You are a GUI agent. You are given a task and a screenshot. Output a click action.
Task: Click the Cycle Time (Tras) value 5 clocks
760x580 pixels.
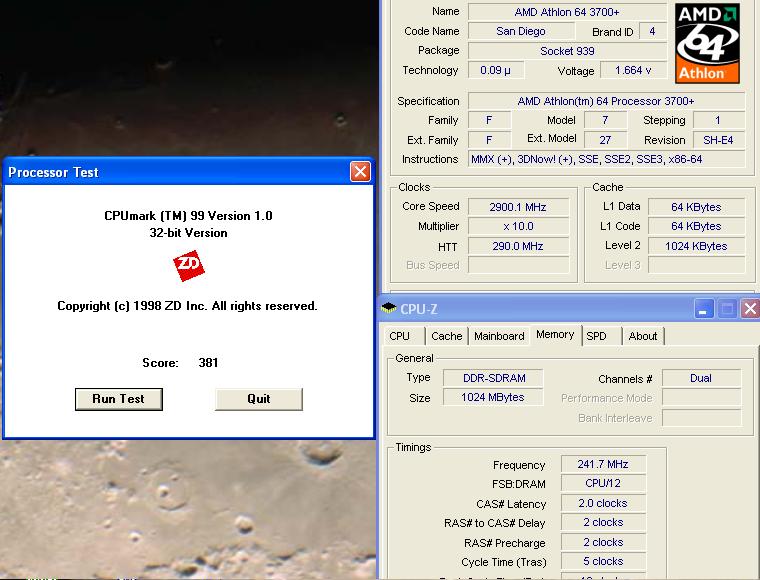pyautogui.click(x=603, y=561)
